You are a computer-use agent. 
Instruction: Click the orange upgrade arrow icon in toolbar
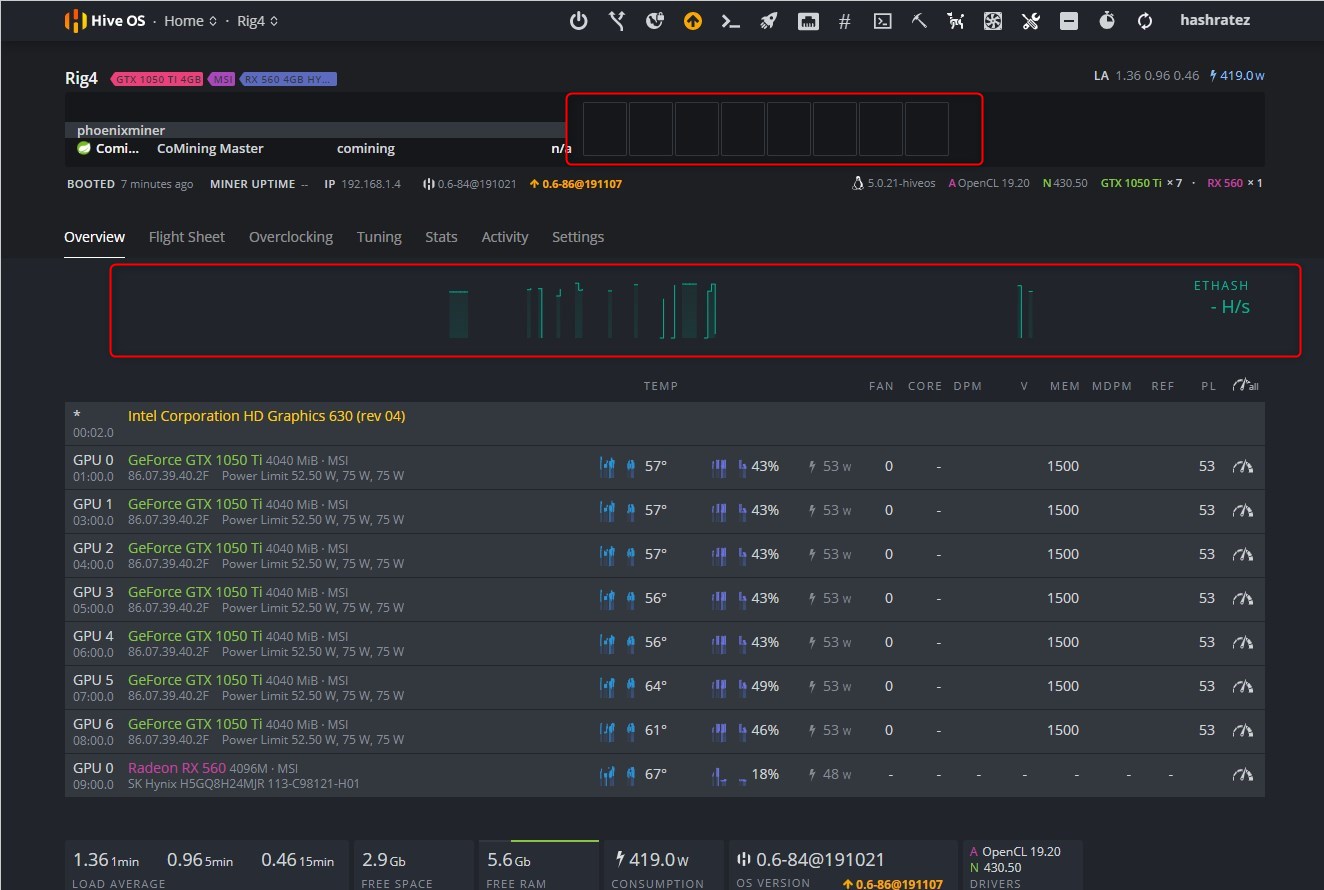click(693, 21)
